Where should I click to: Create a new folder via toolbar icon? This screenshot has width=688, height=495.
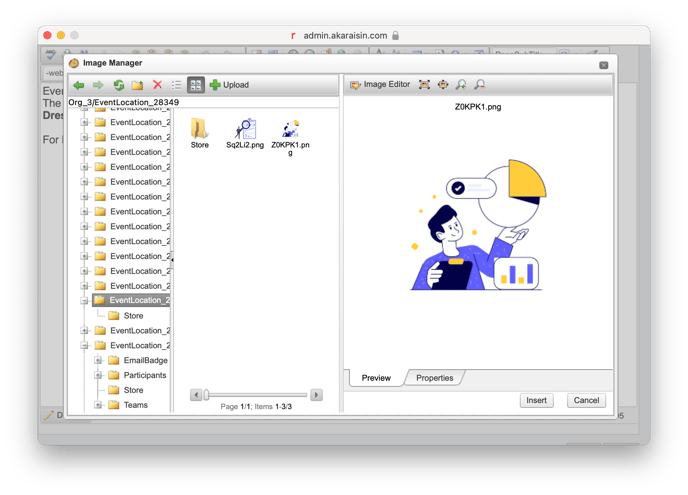[138, 85]
